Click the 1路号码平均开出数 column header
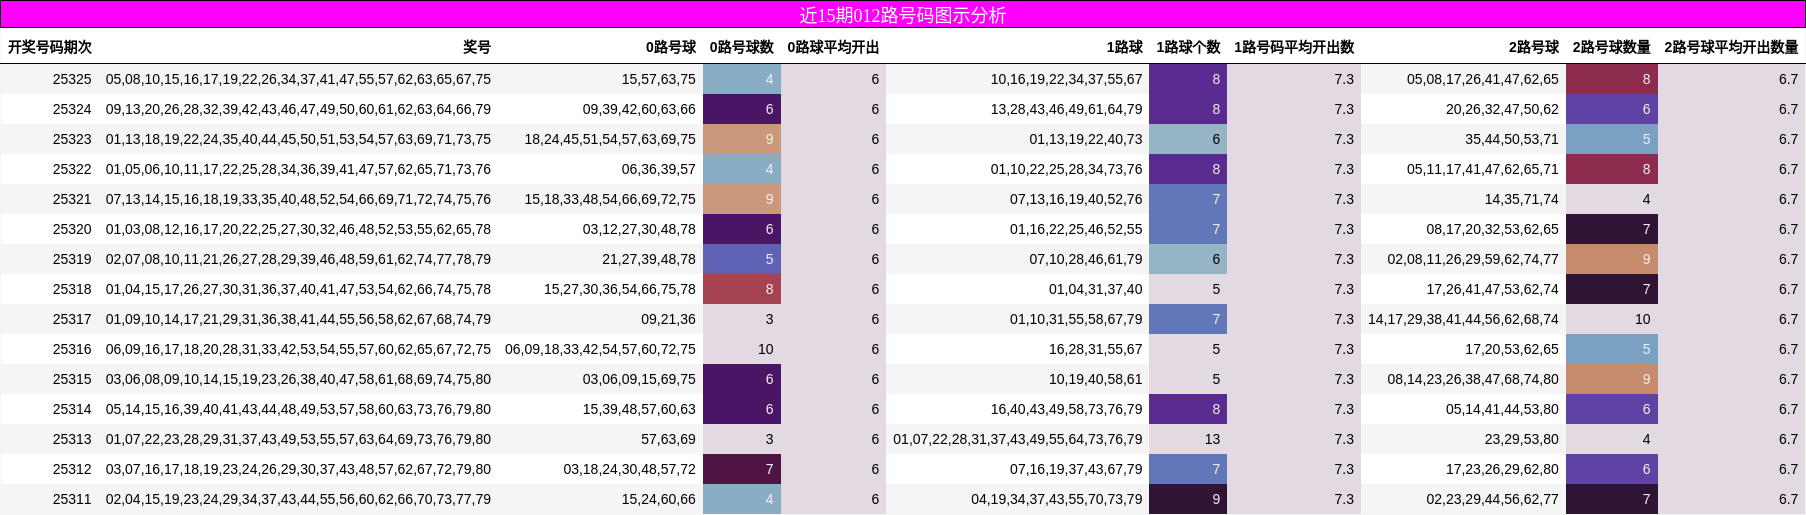 [1294, 47]
